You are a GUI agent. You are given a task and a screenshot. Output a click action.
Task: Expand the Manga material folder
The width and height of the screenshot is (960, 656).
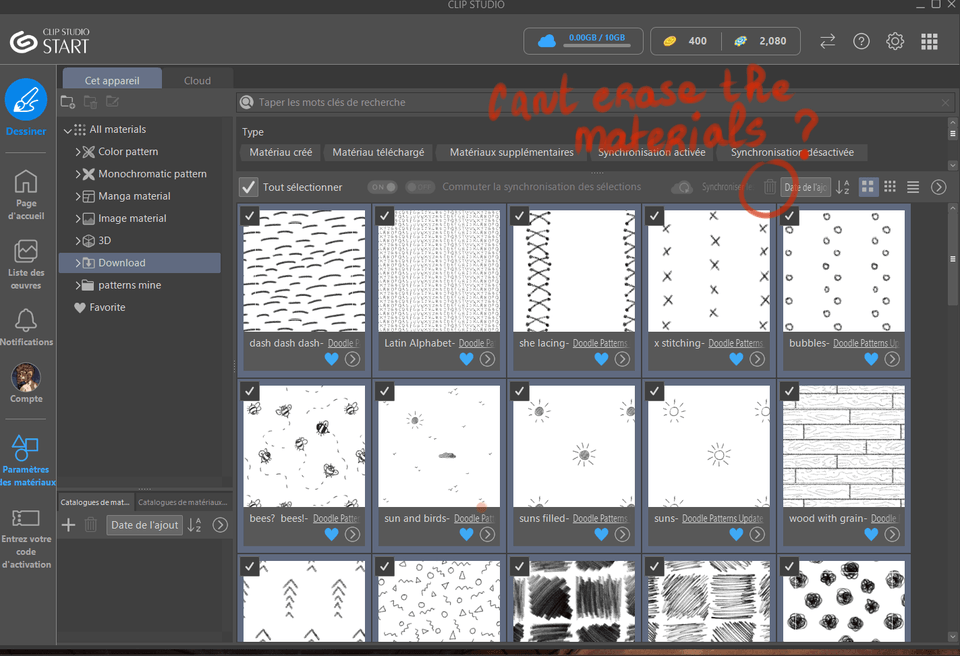pyautogui.click(x=78, y=197)
